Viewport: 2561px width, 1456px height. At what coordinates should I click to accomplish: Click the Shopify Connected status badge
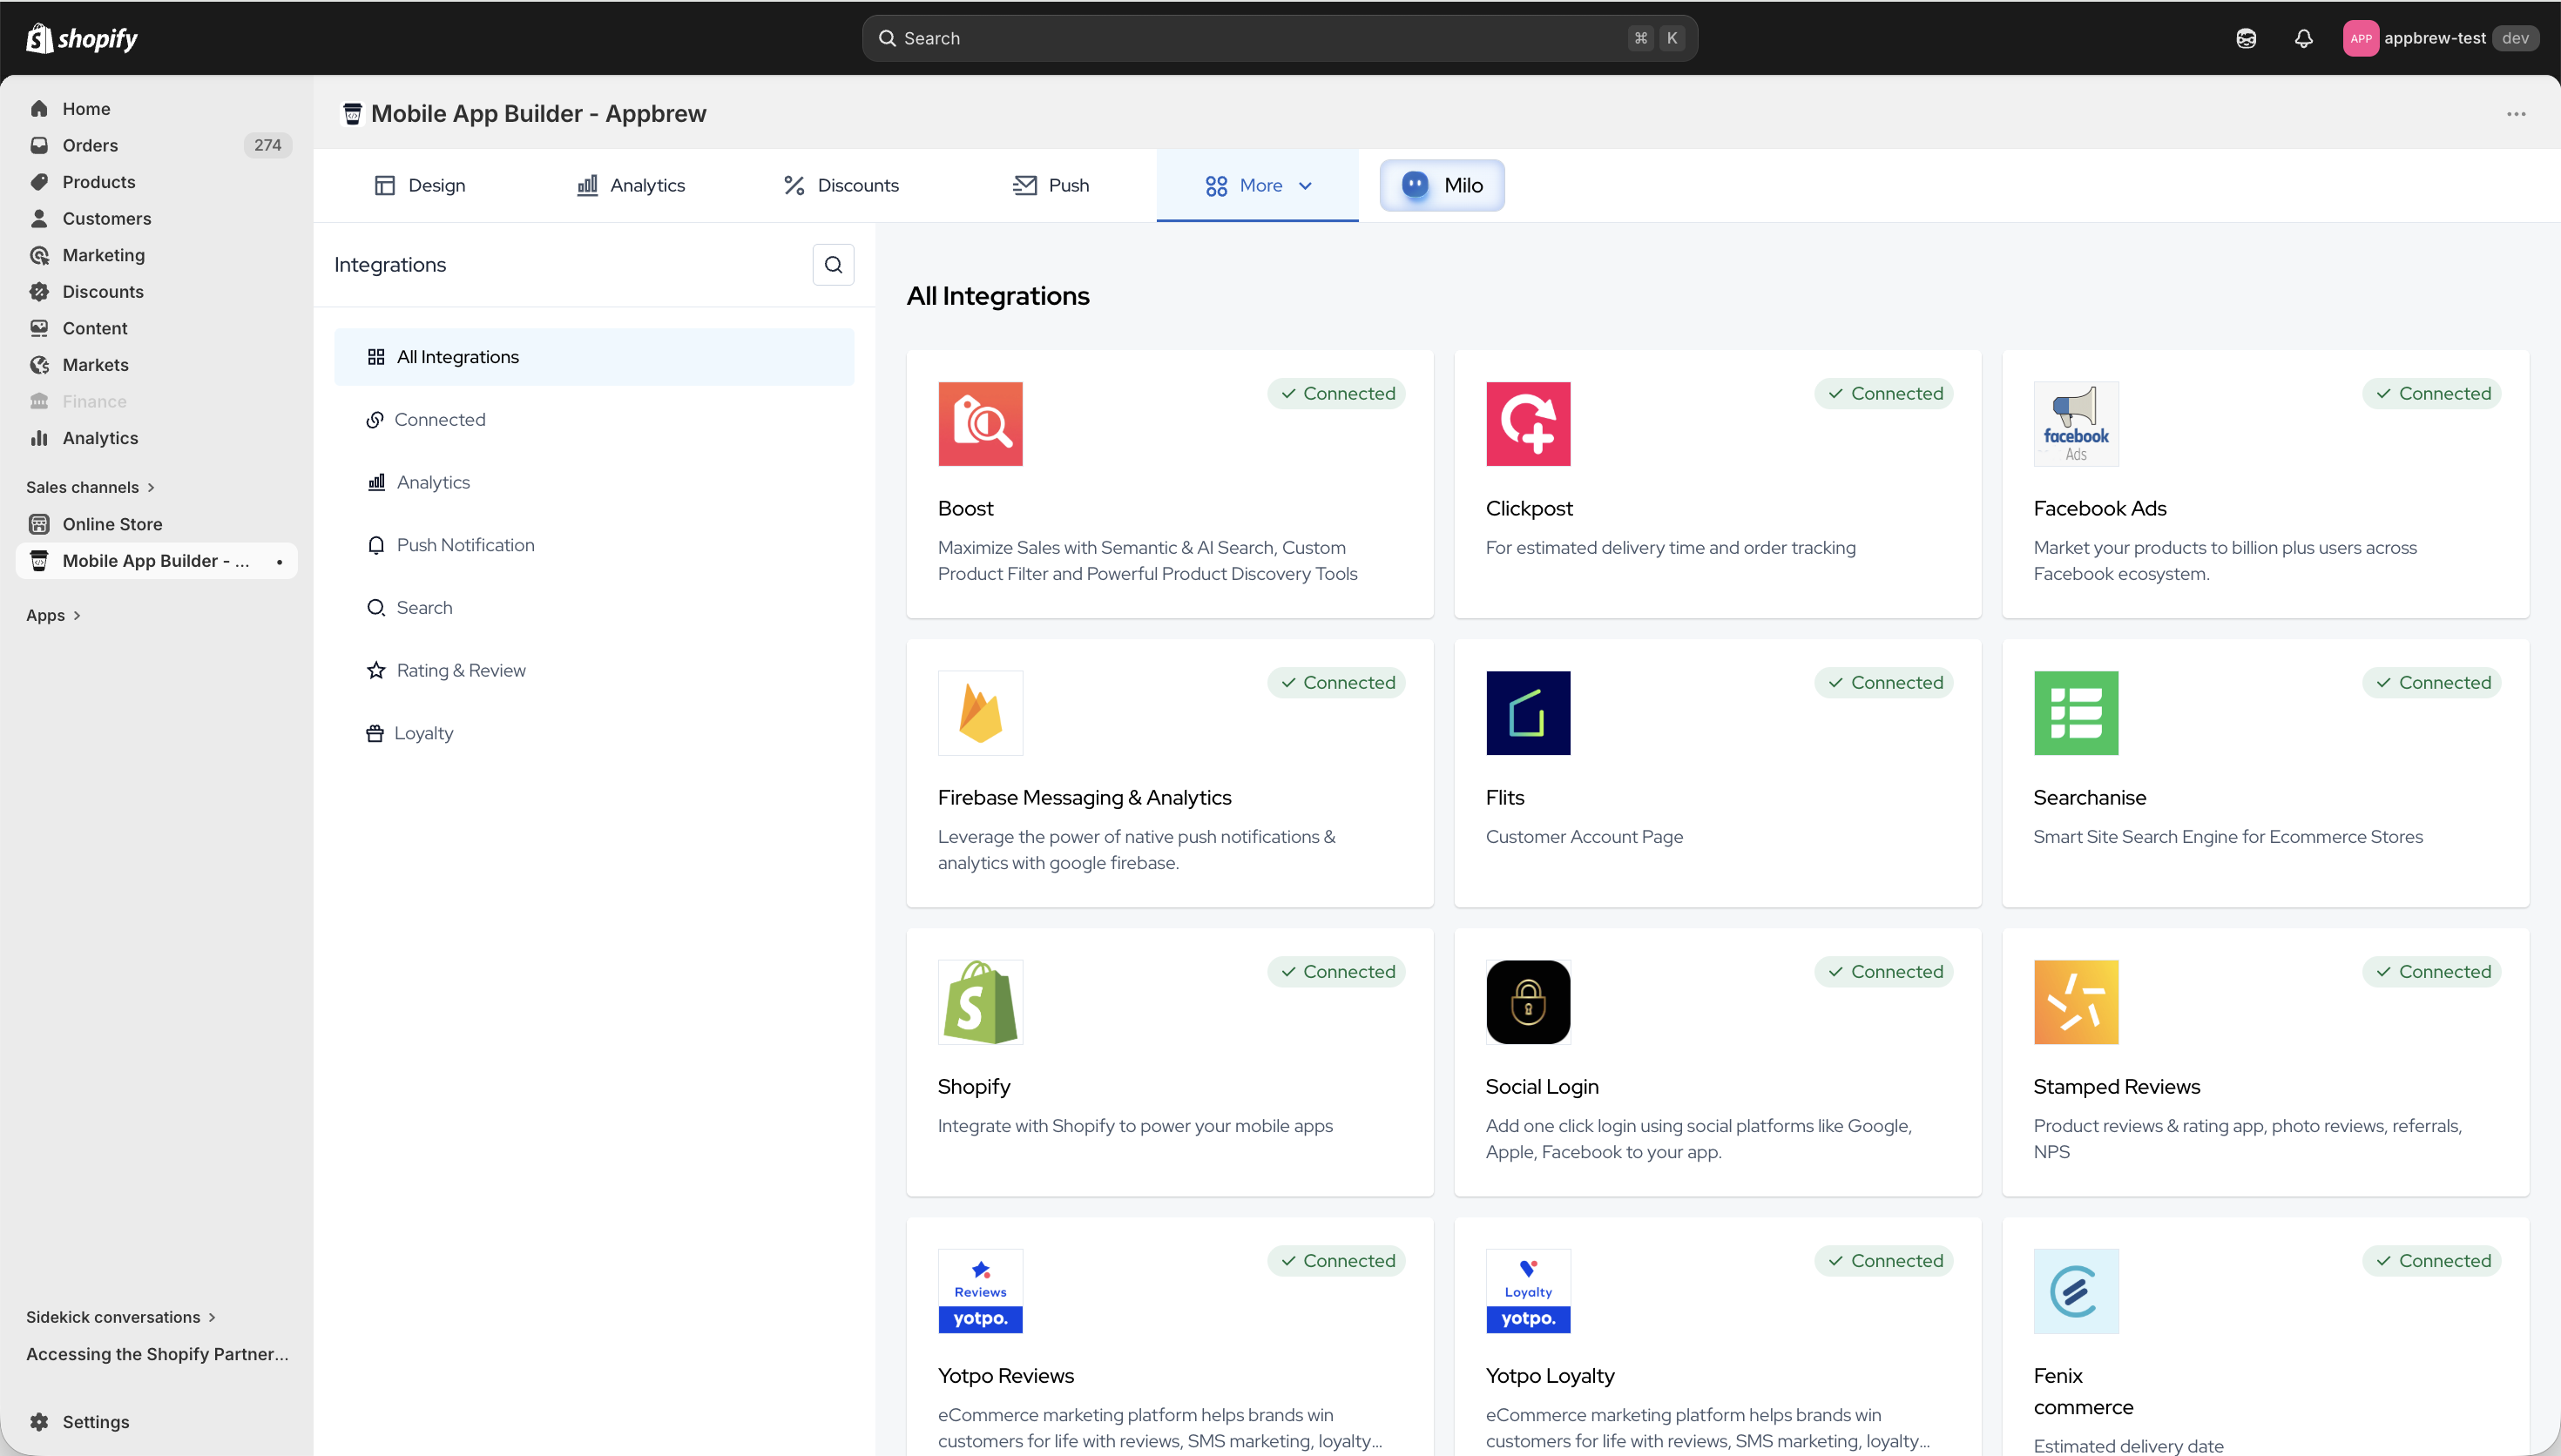point(1336,972)
